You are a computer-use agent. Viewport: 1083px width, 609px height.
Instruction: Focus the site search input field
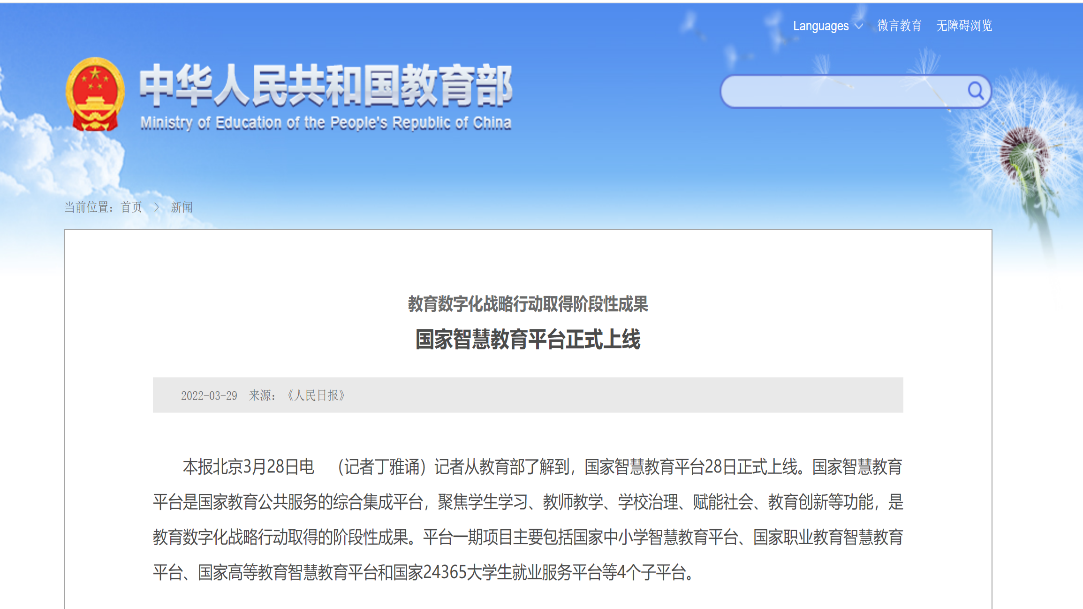pyautogui.click(x=842, y=92)
